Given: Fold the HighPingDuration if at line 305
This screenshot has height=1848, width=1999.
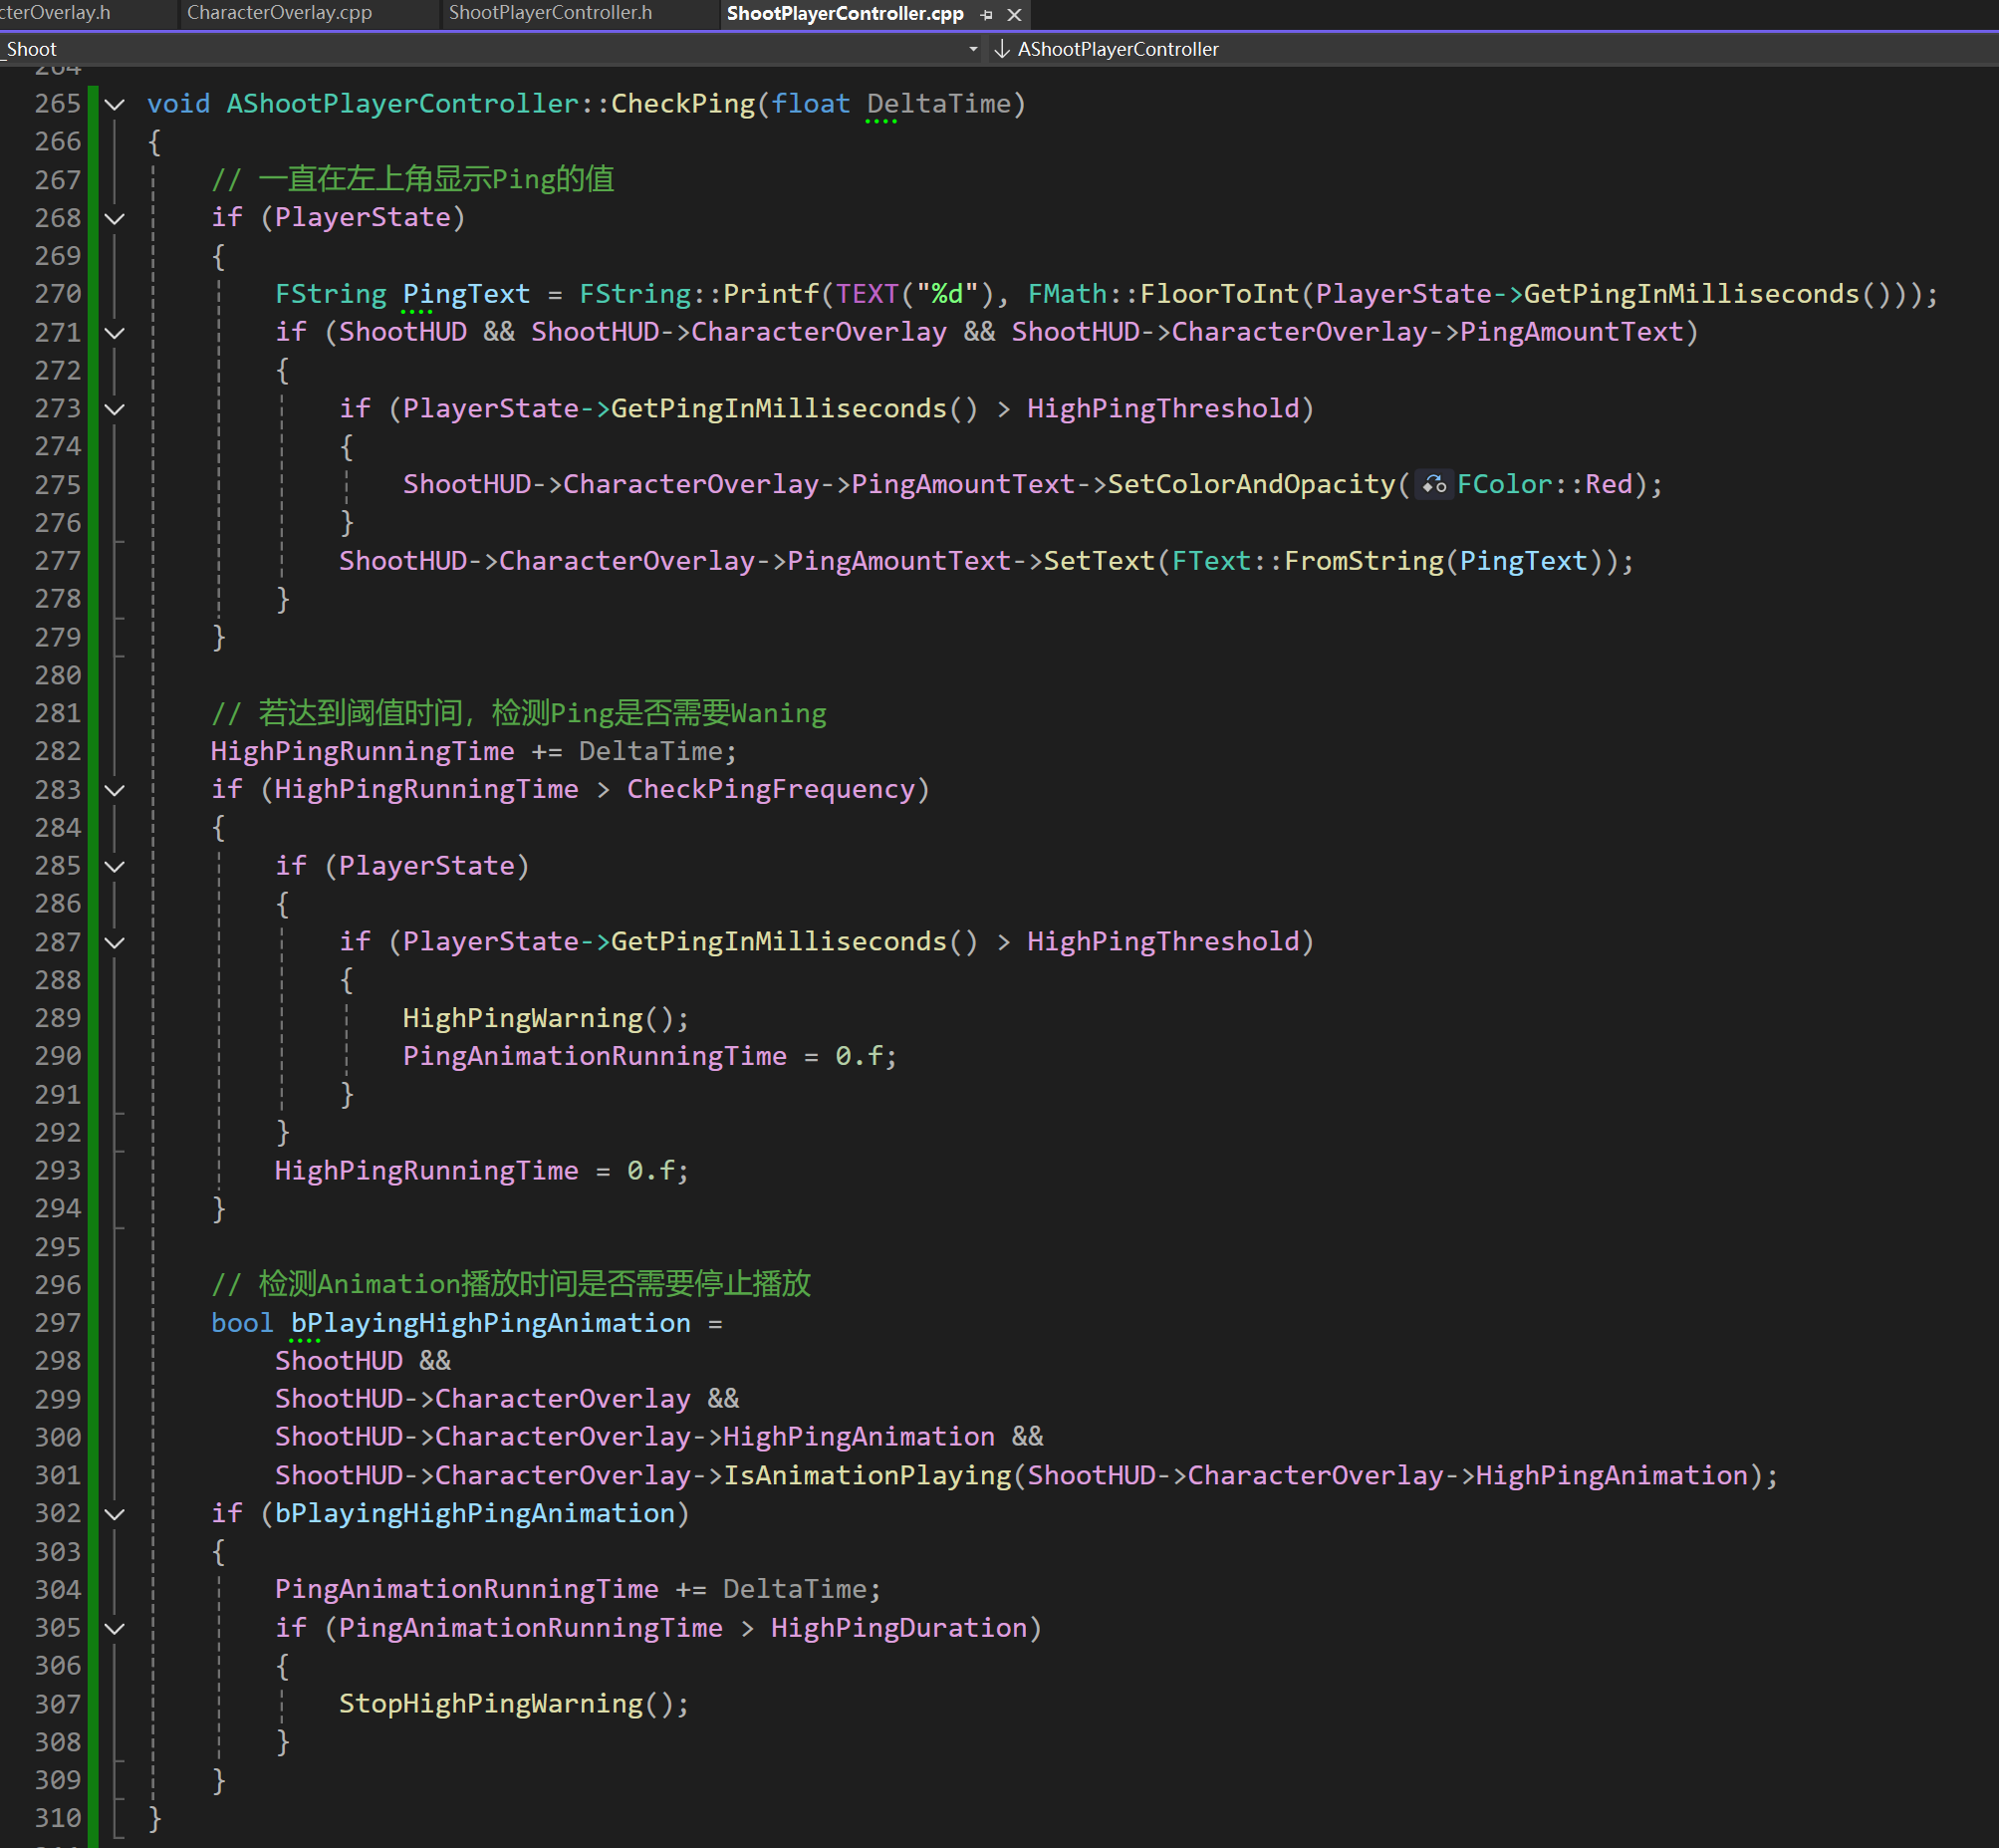Looking at the screenshot, I should coord(115,1628).
